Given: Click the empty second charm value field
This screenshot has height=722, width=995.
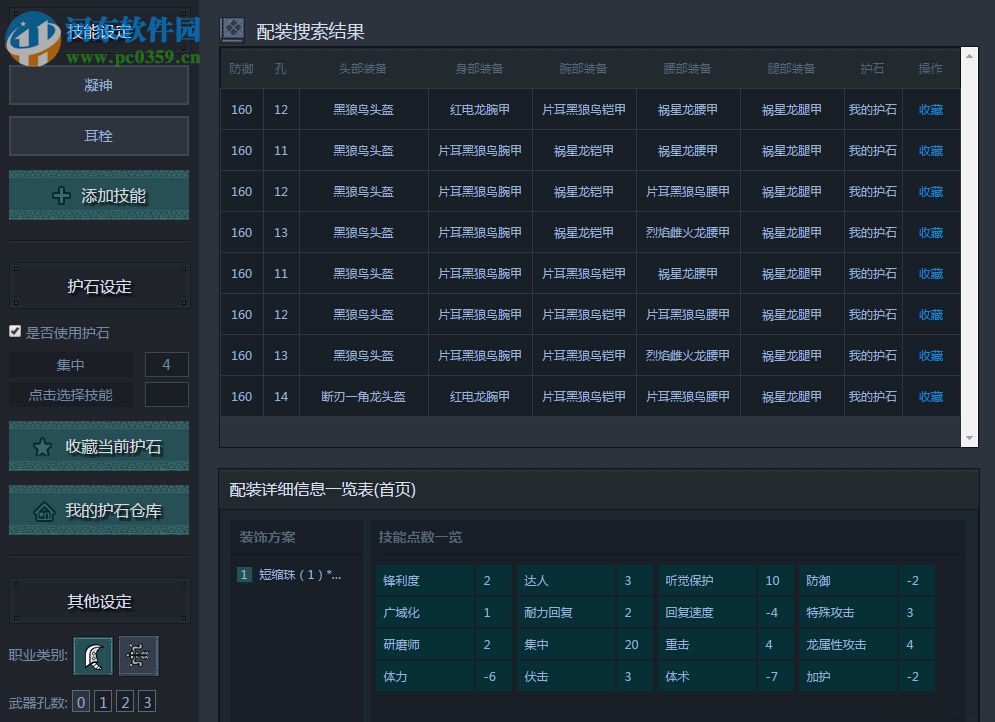Looking at the screenshot, I should pos(166,395).
